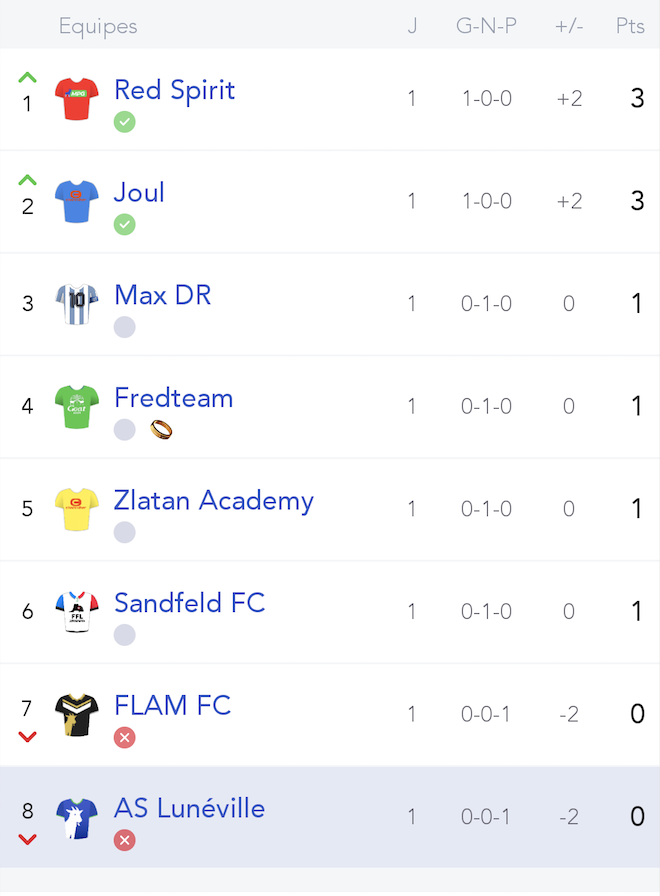
Task: Click the green checkmark badge under Red Spirit
Action: [x=125, y=122]
